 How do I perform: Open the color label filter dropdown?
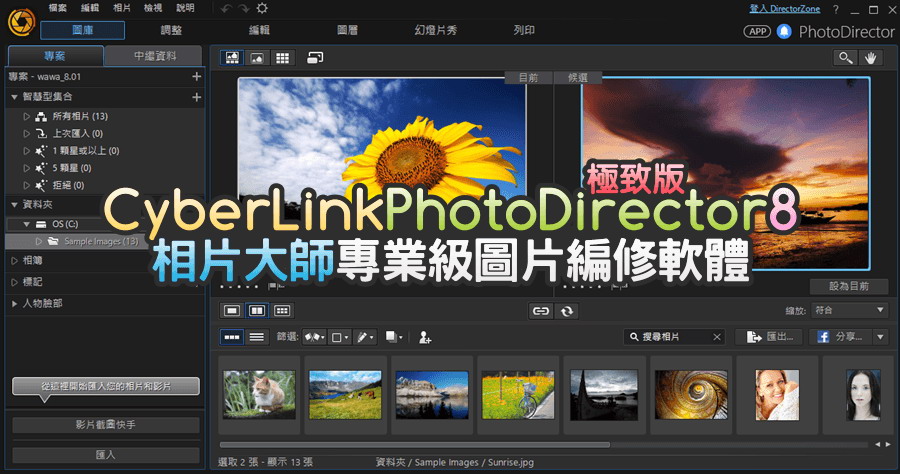(x=340, y=337)
